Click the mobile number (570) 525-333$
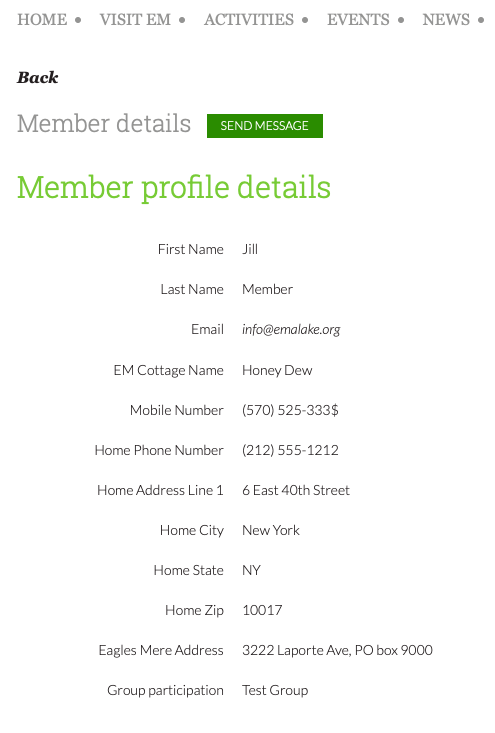 290,410
